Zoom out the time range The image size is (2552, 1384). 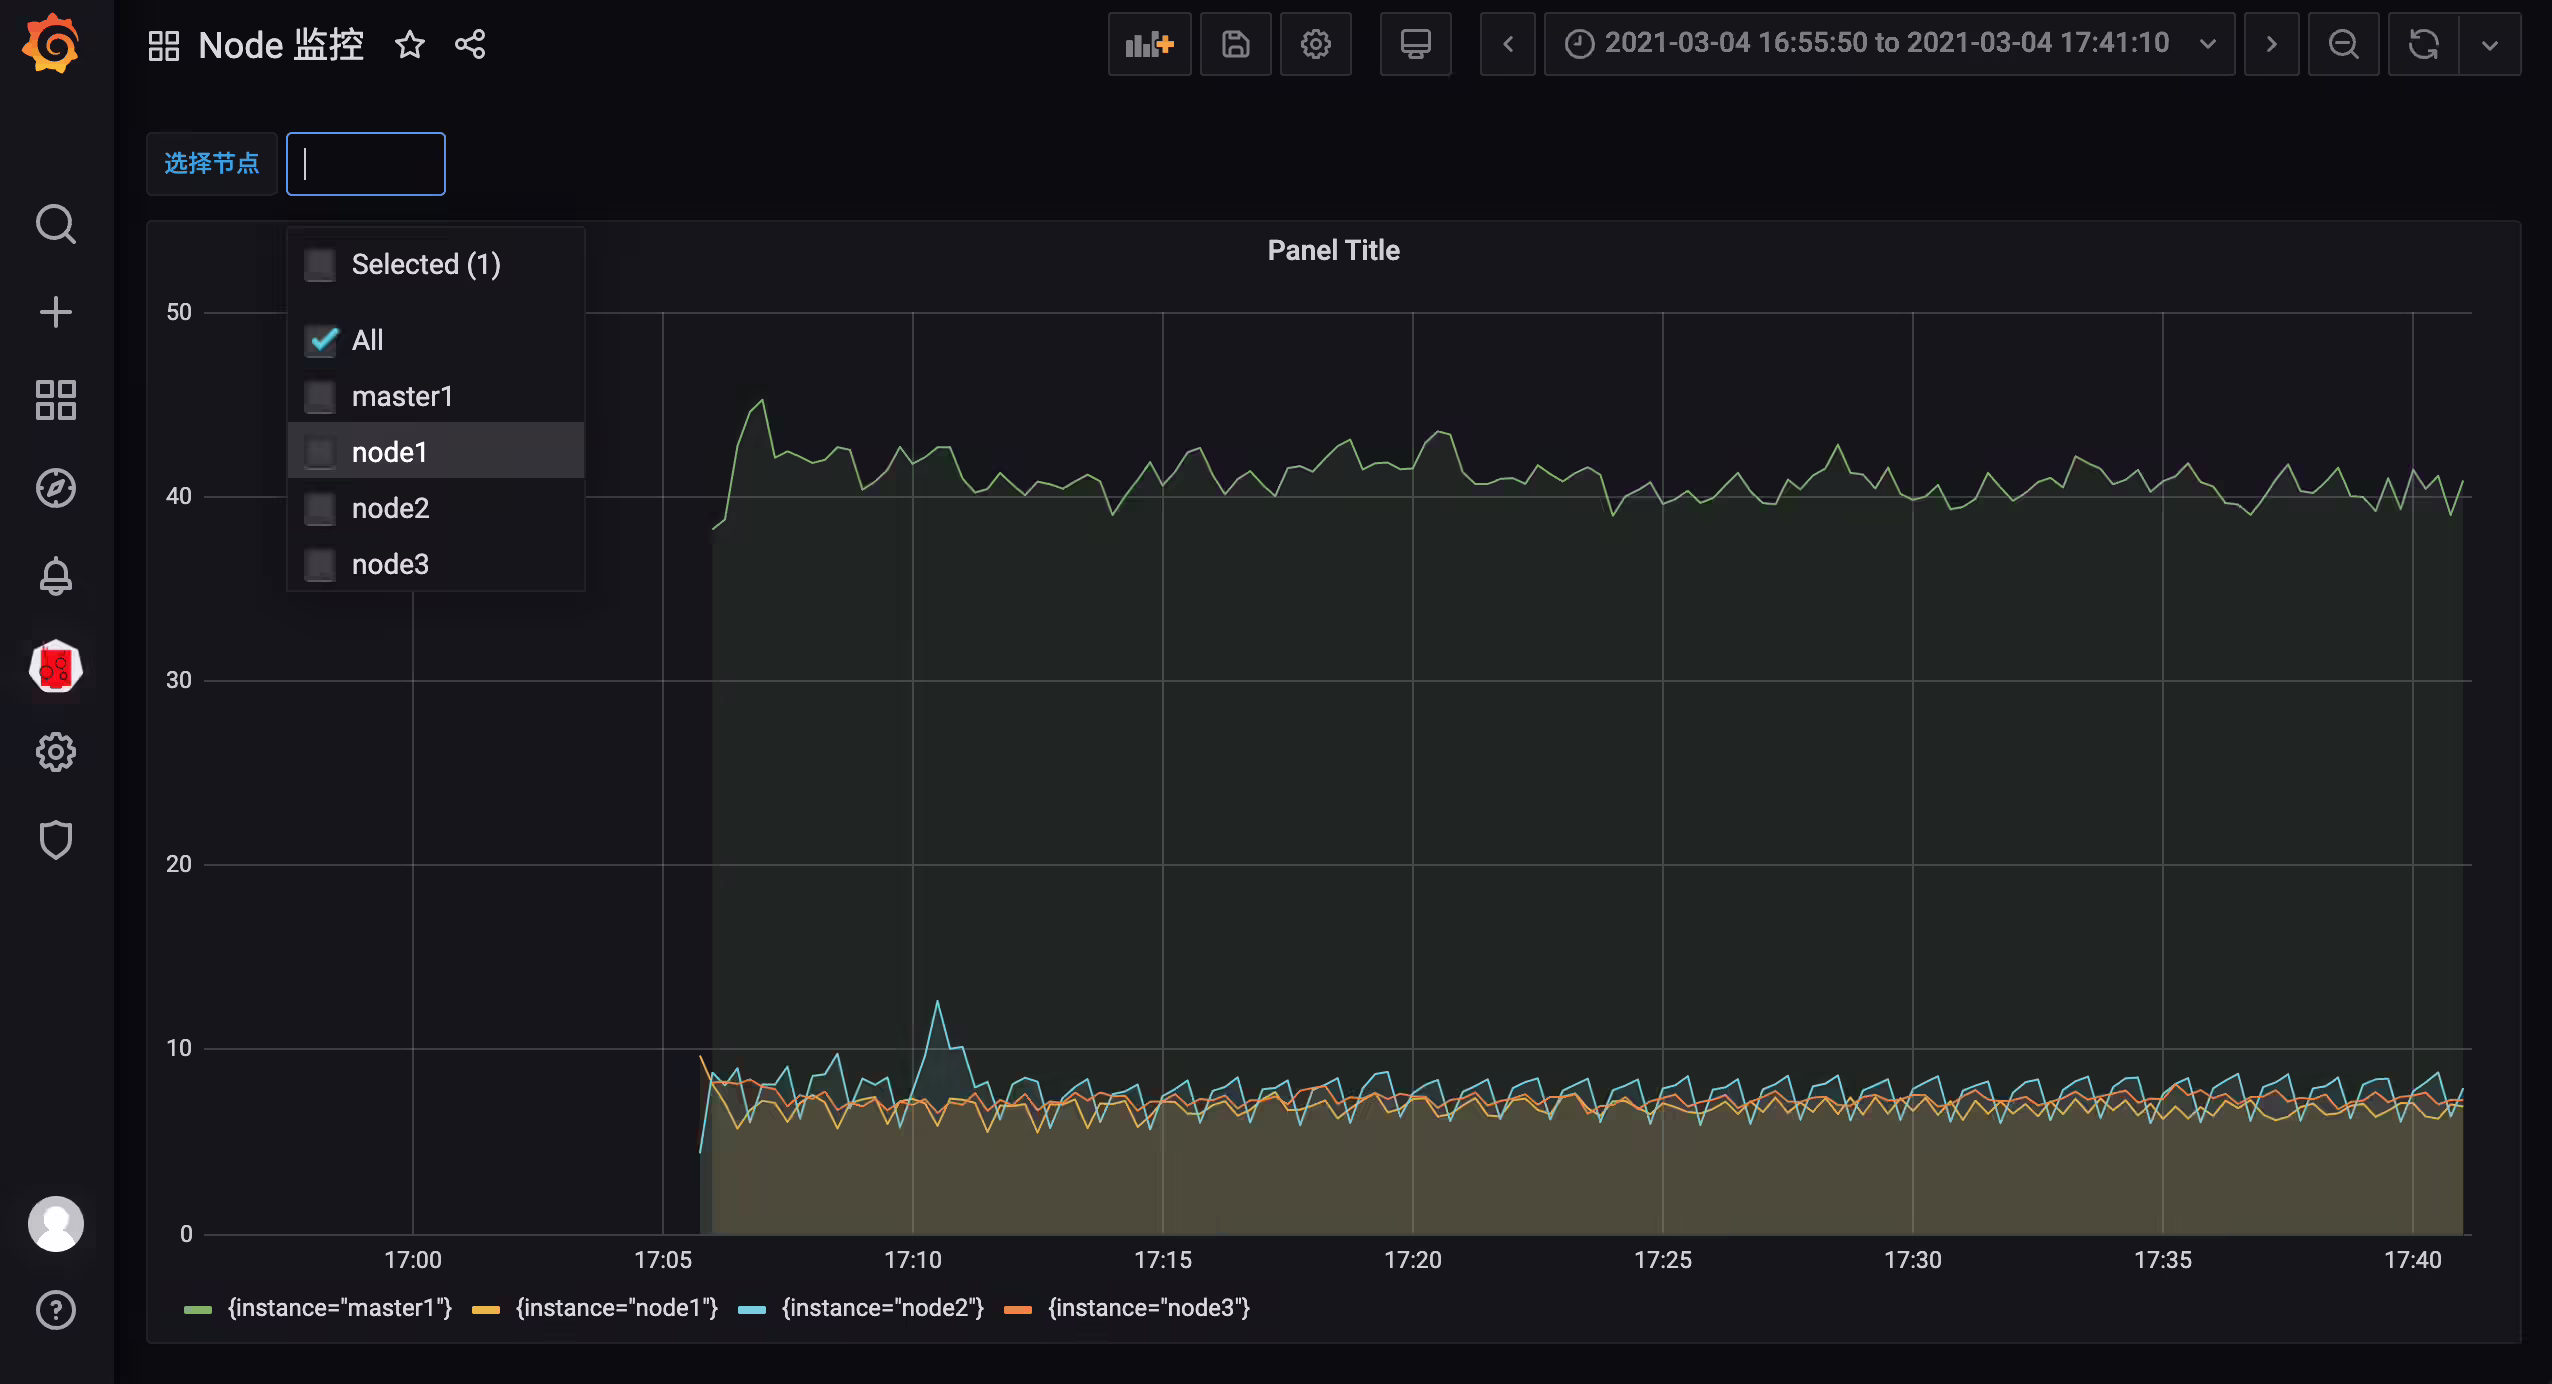2343,44
